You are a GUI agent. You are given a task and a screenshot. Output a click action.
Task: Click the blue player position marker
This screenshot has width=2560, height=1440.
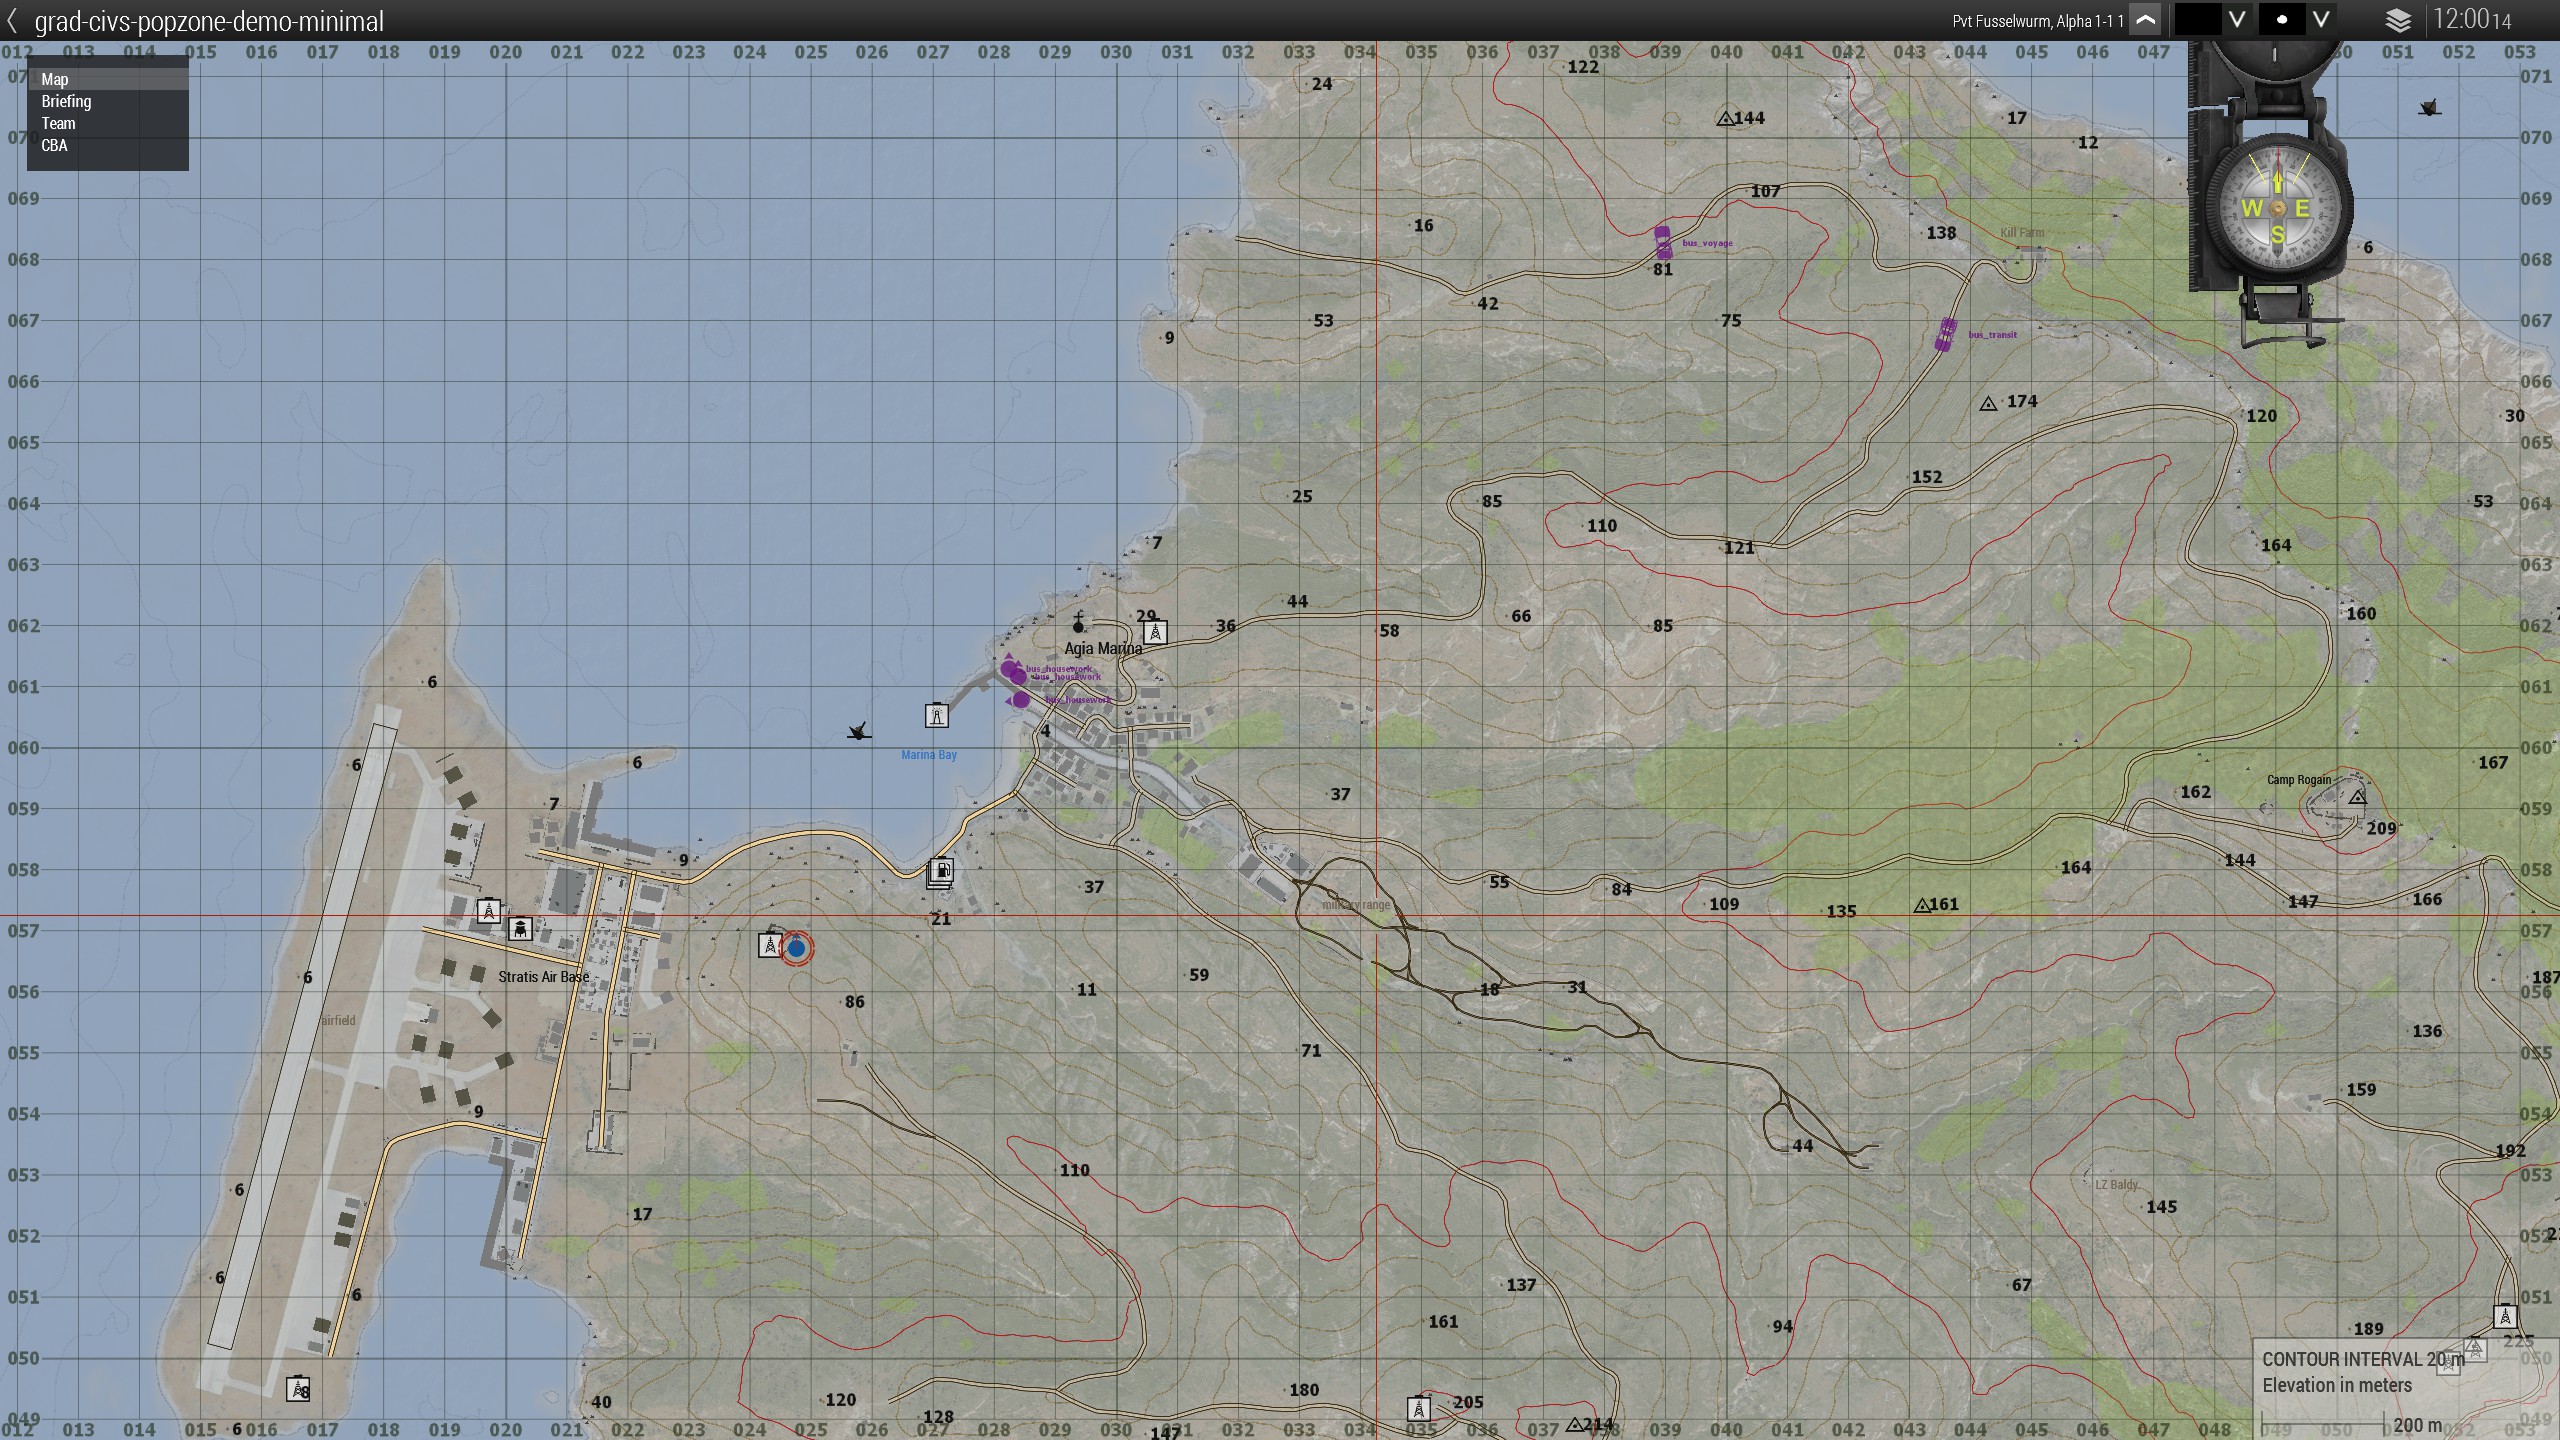(x=796, y=948)
